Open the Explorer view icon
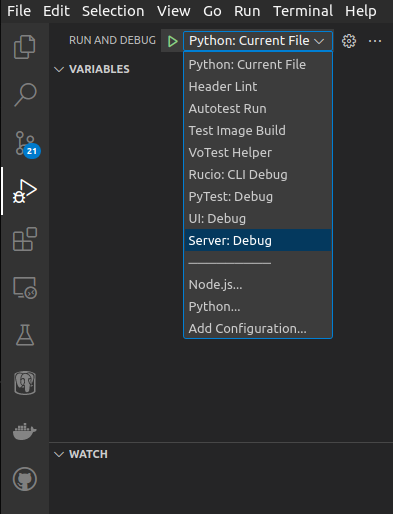 [25, 47]
